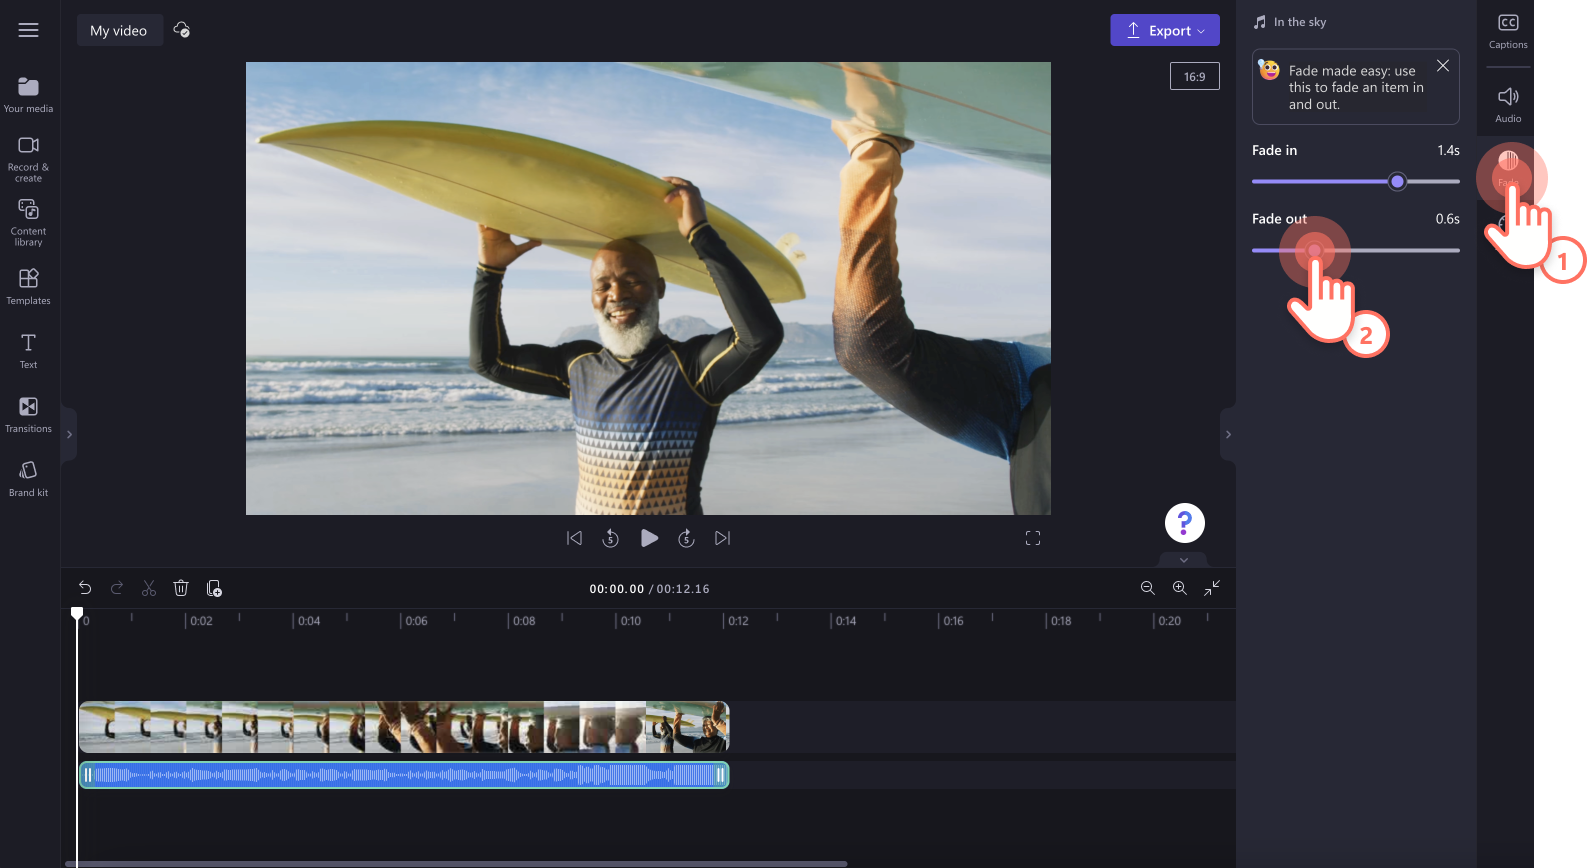Open Text panel
The width and height of the screenshot is (1587, 868).
tap(28, 351)
